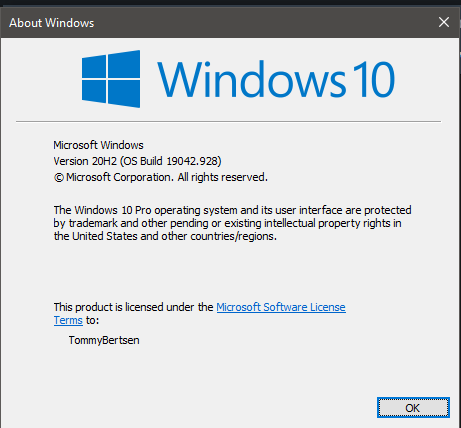Click the United States countries/regions line

click(165, 236)
